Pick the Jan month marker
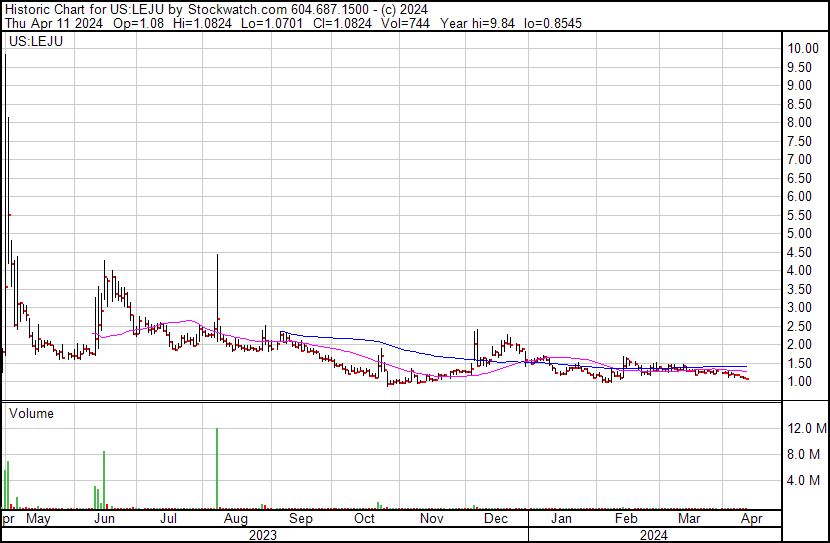 [562, 519]
